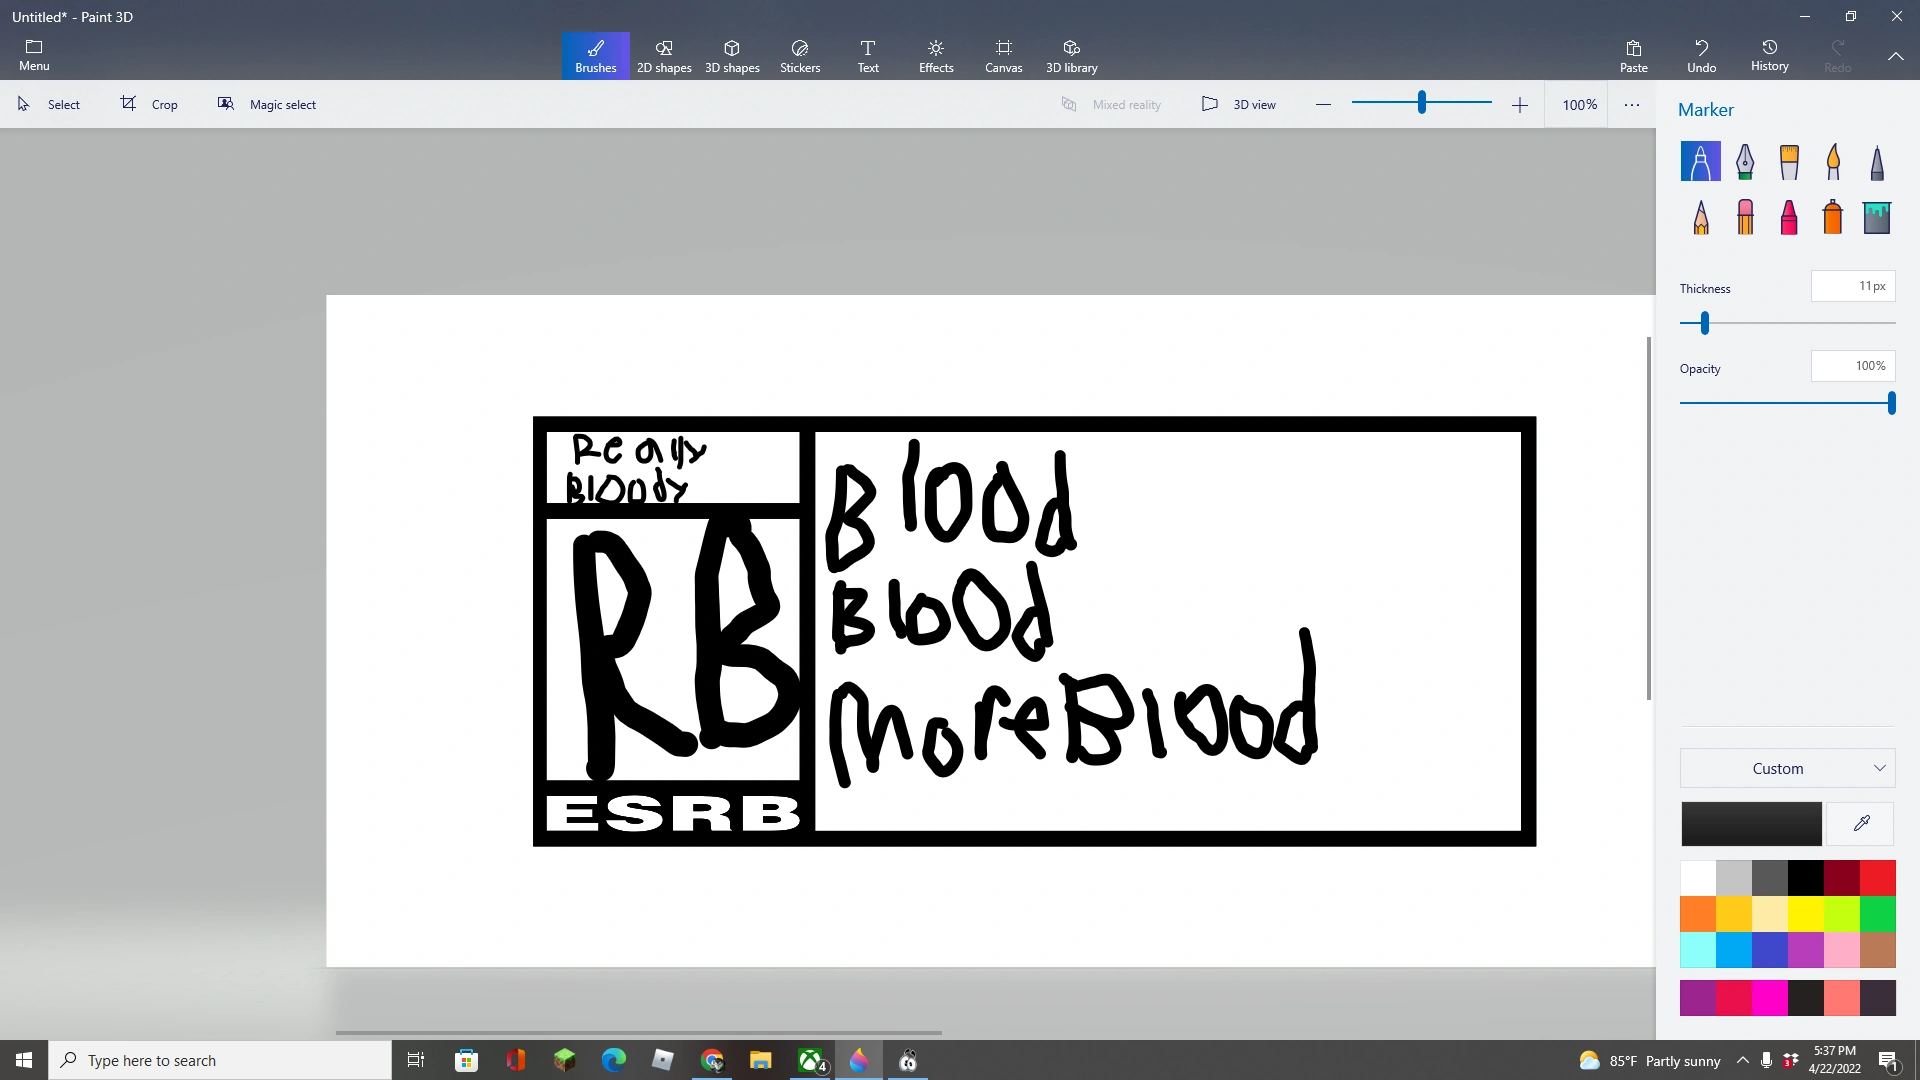Toggle 3D view mode
The height and width of the screenshot is (1080, 1920).
(x=1239, y=103)
